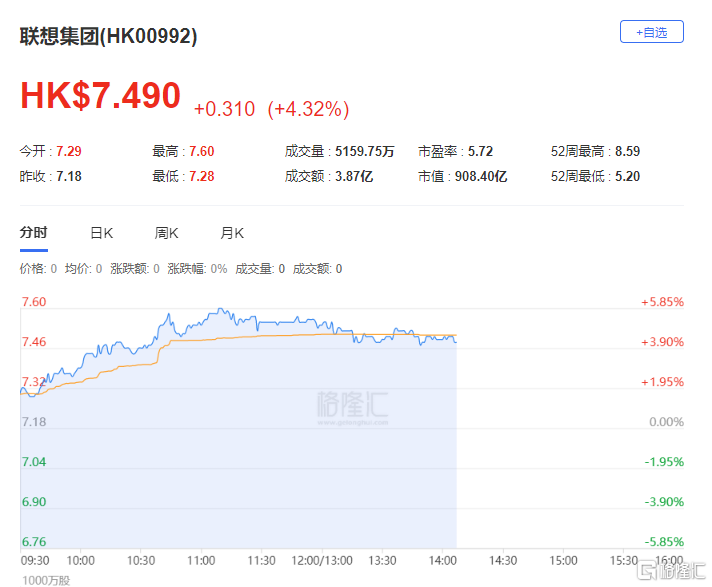The width and height of the screenshot is (712, 587).
Task: Click the 市盈率 P/E value 5.72
Action: (x=480, y=151)
